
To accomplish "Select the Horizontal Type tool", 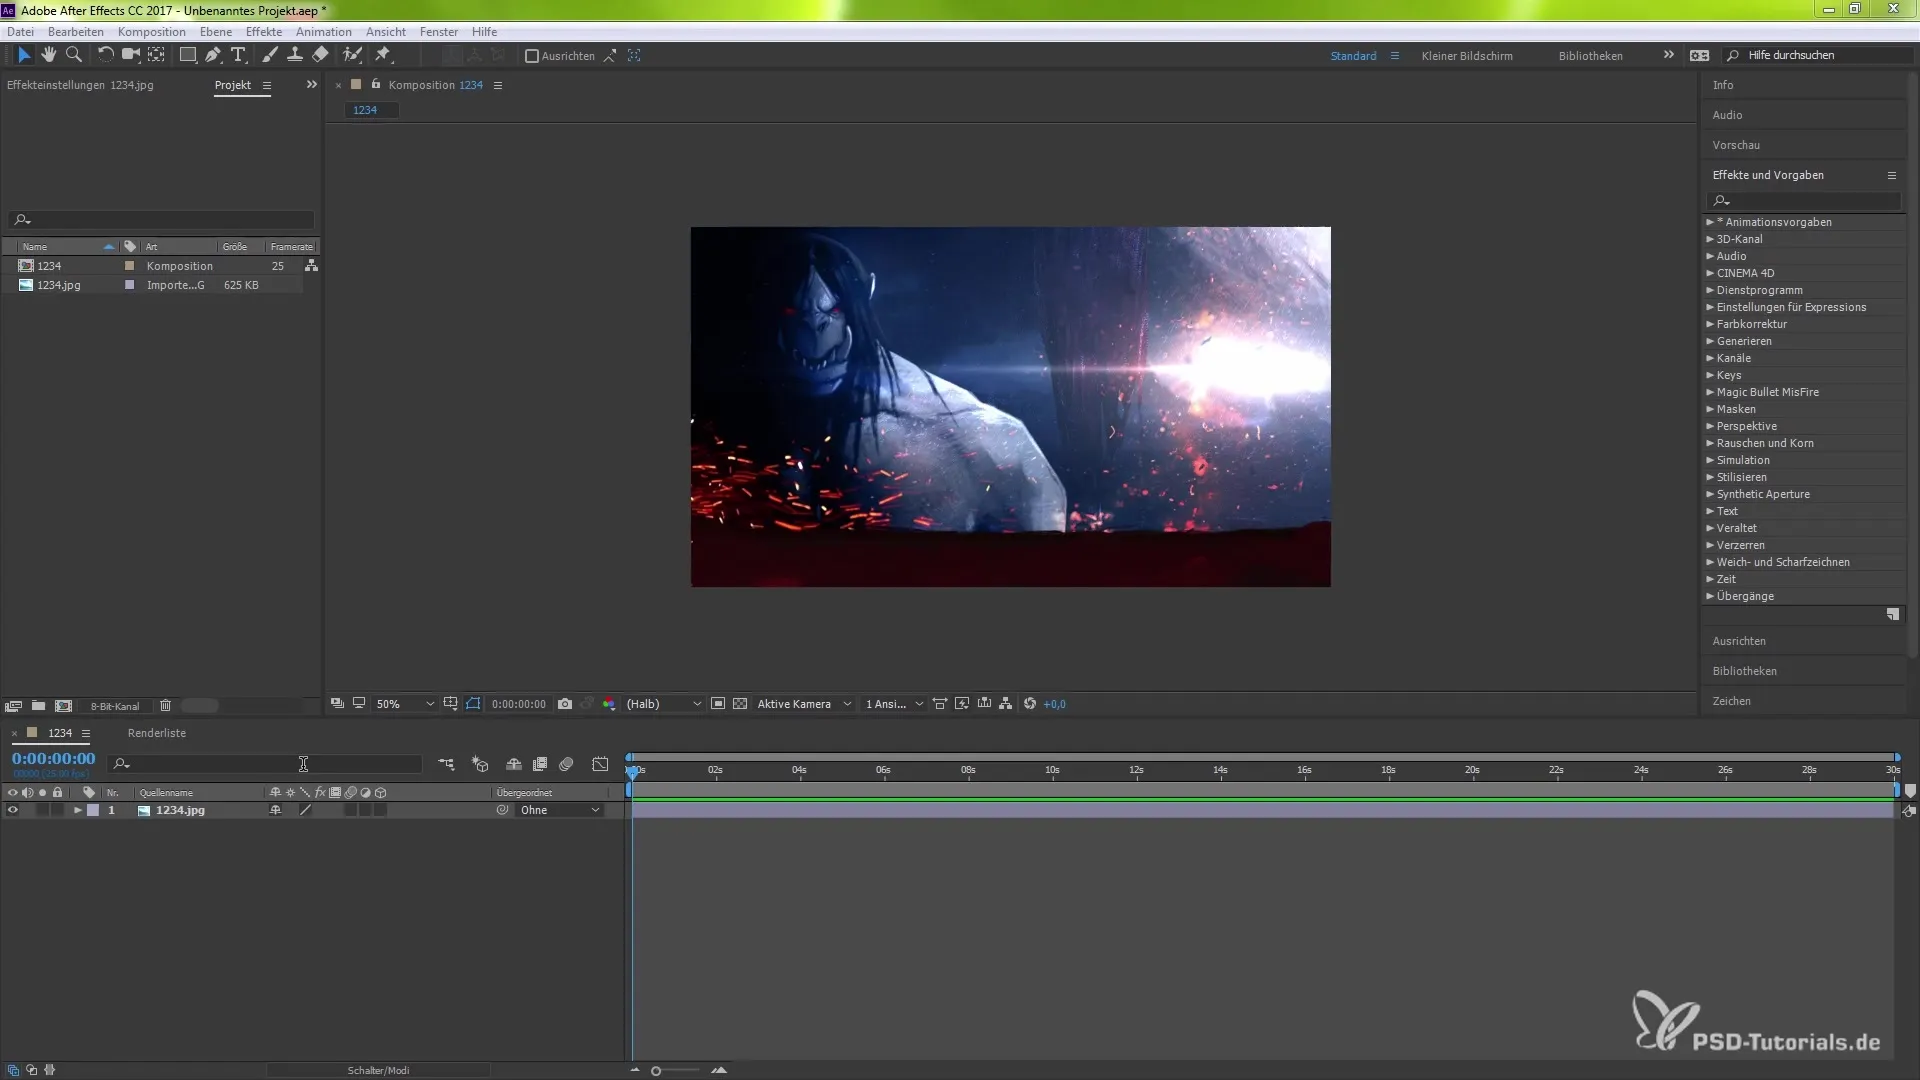I will (238, 55).
